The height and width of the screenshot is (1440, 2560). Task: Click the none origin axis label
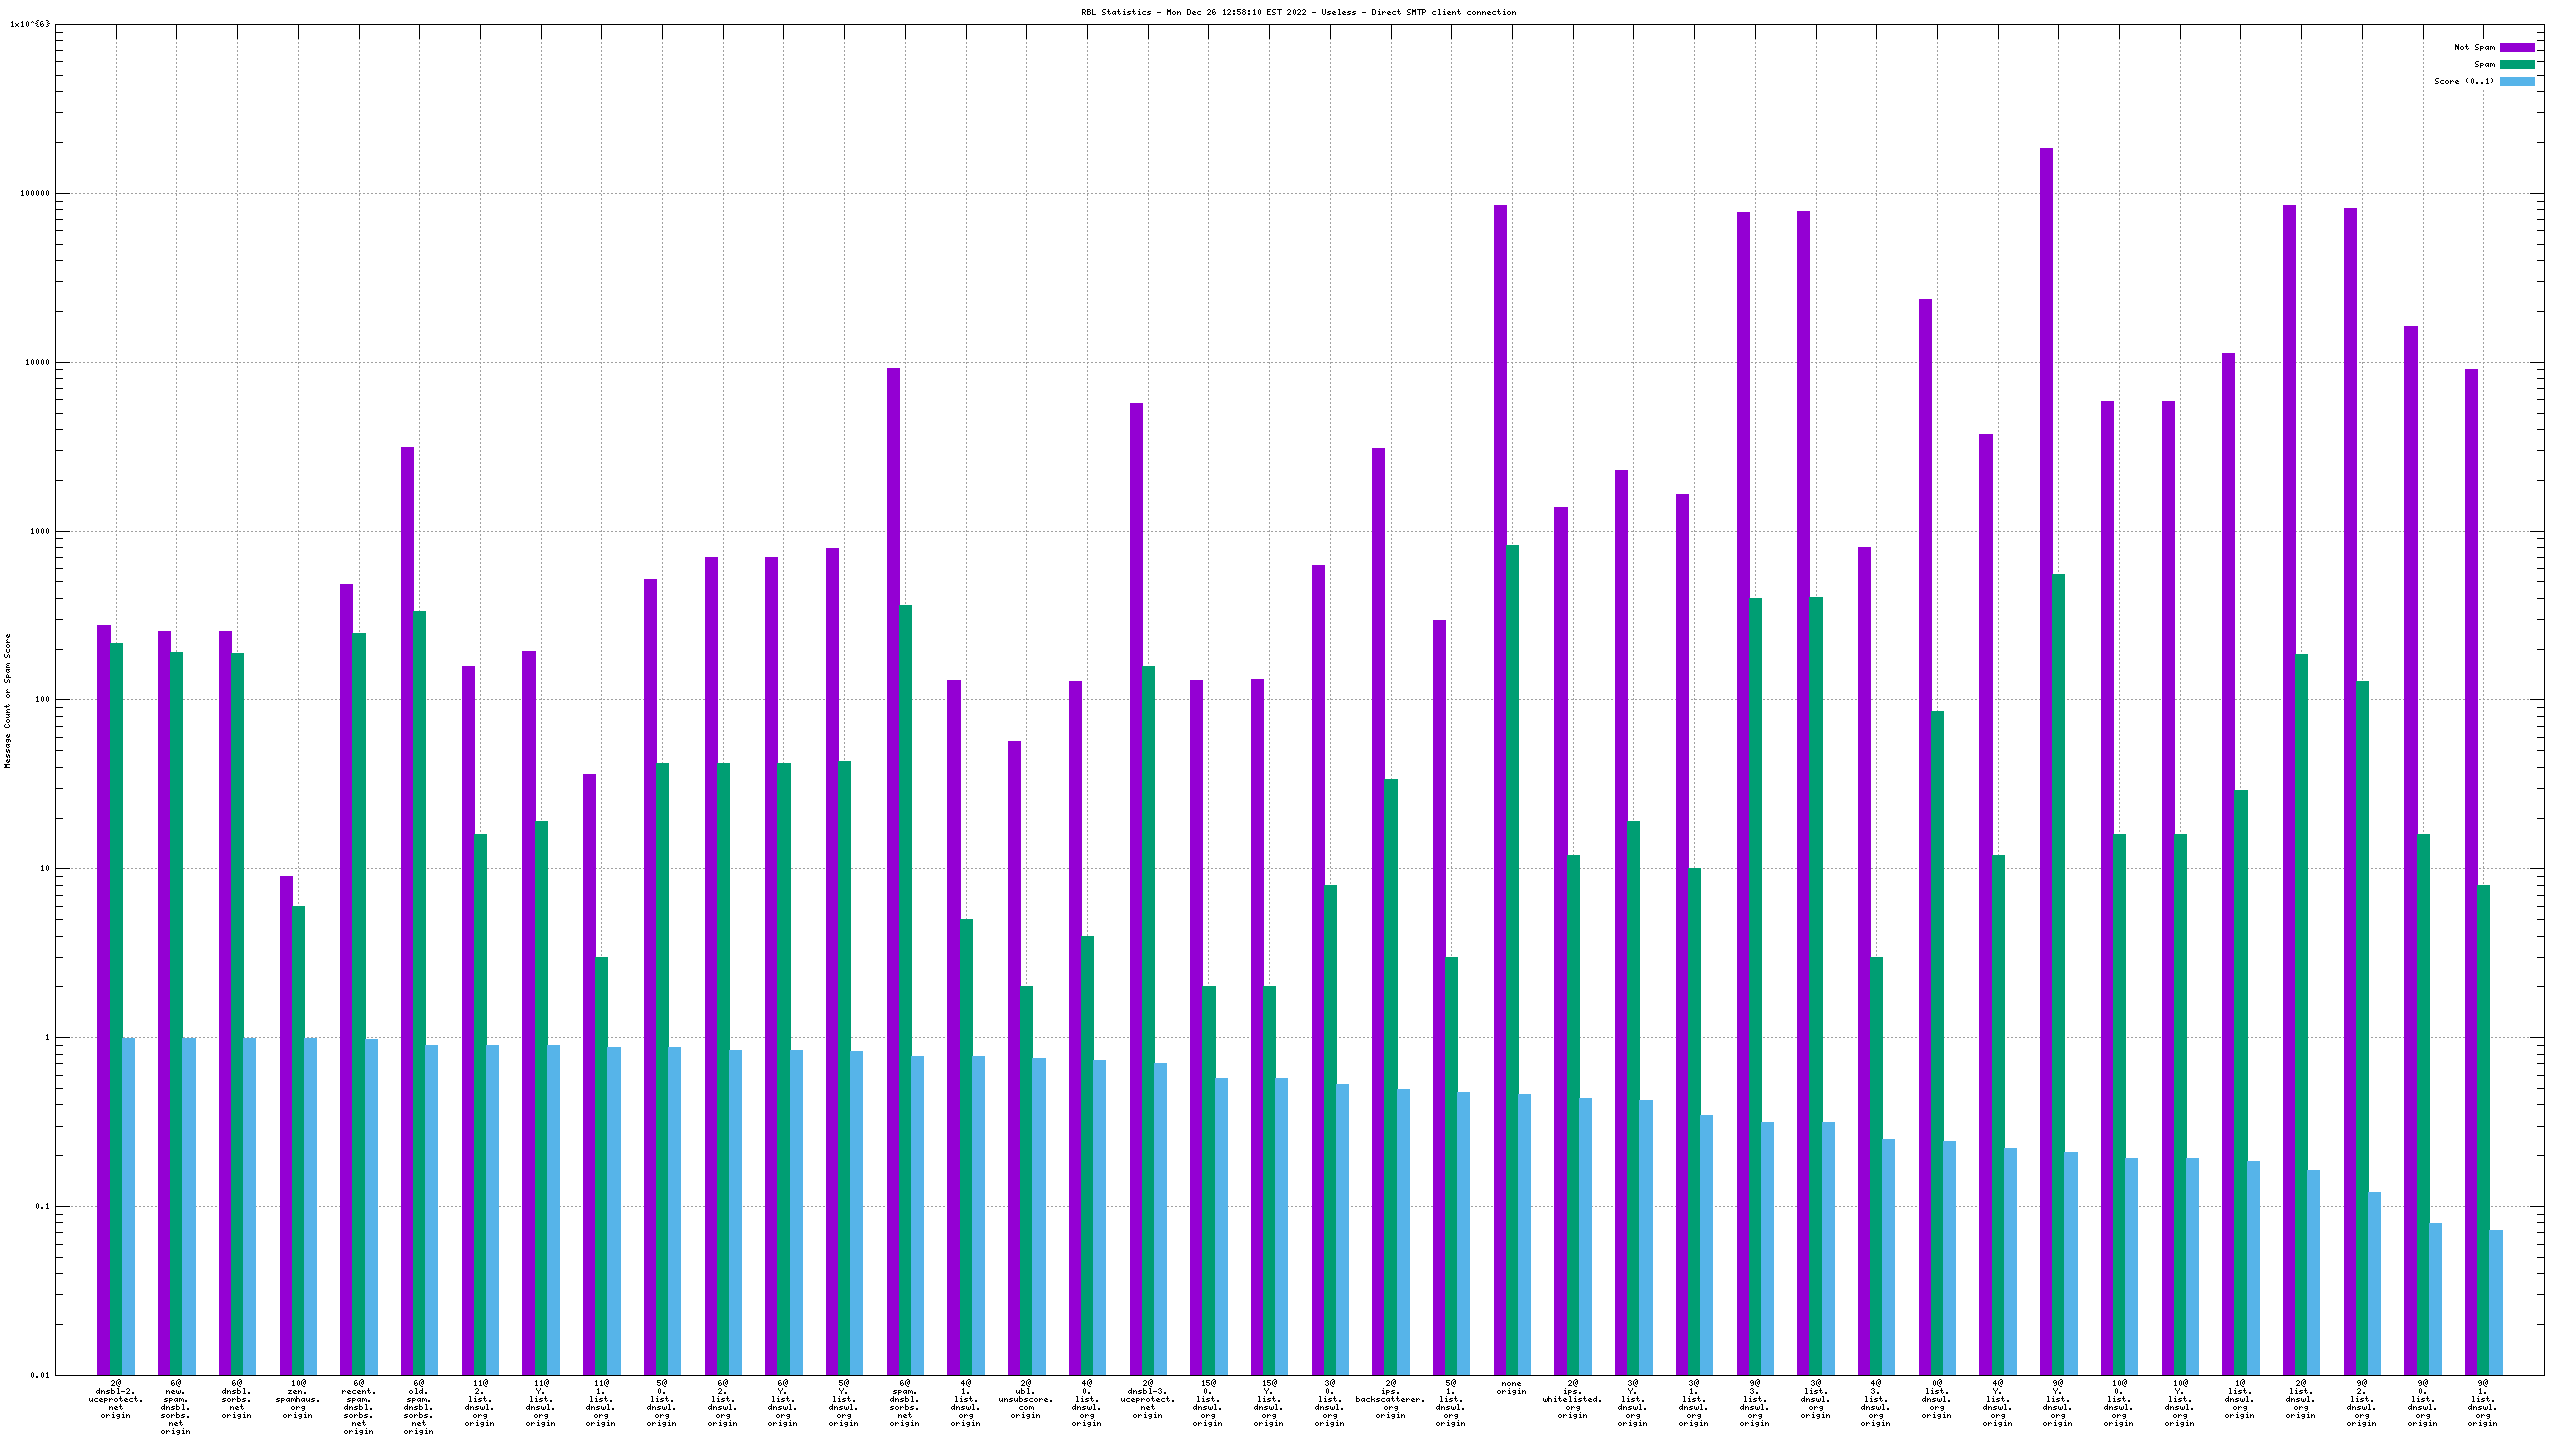click(x=1511, y=1387)
